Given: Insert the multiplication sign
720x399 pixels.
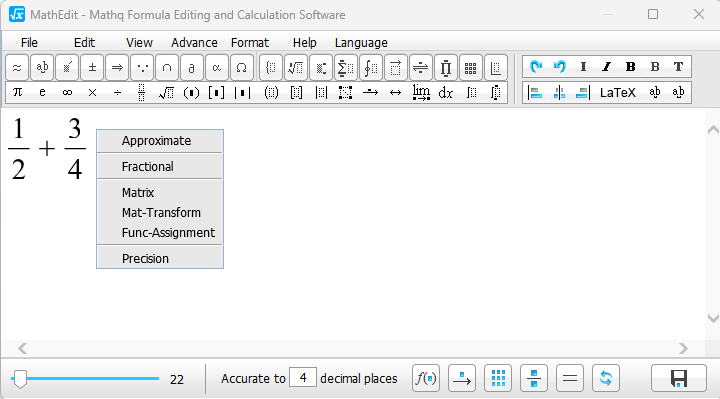Looking at the screenshot, I should point(92,92).
